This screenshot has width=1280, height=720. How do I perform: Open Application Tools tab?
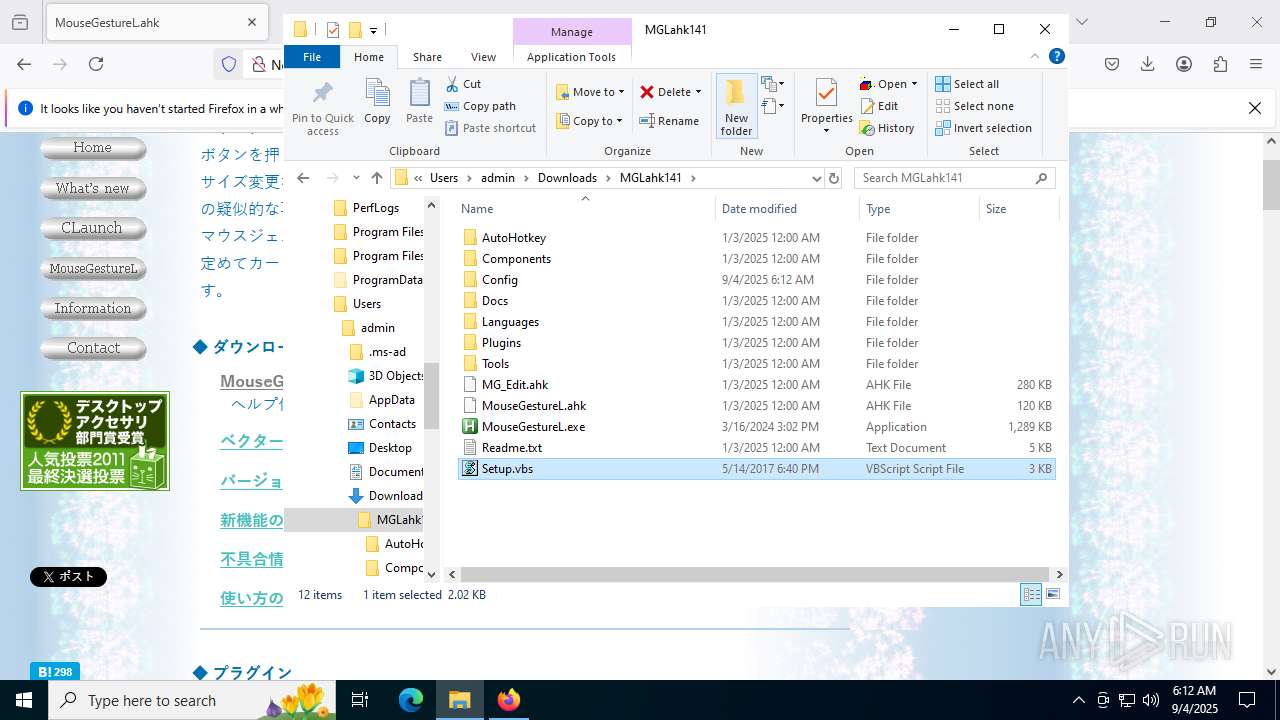coord(571,57)
